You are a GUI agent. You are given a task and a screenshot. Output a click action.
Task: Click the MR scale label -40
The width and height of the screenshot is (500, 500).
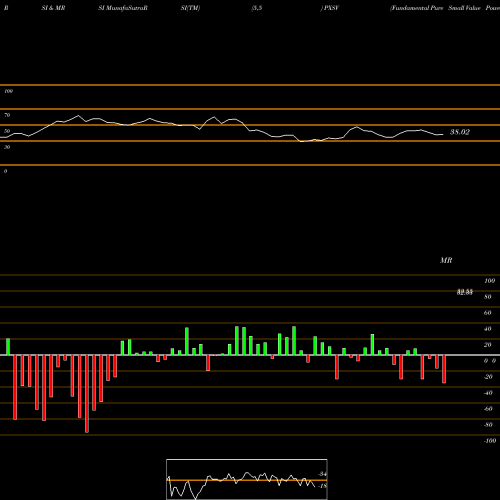pyautogui.click(x=488, y=393)
